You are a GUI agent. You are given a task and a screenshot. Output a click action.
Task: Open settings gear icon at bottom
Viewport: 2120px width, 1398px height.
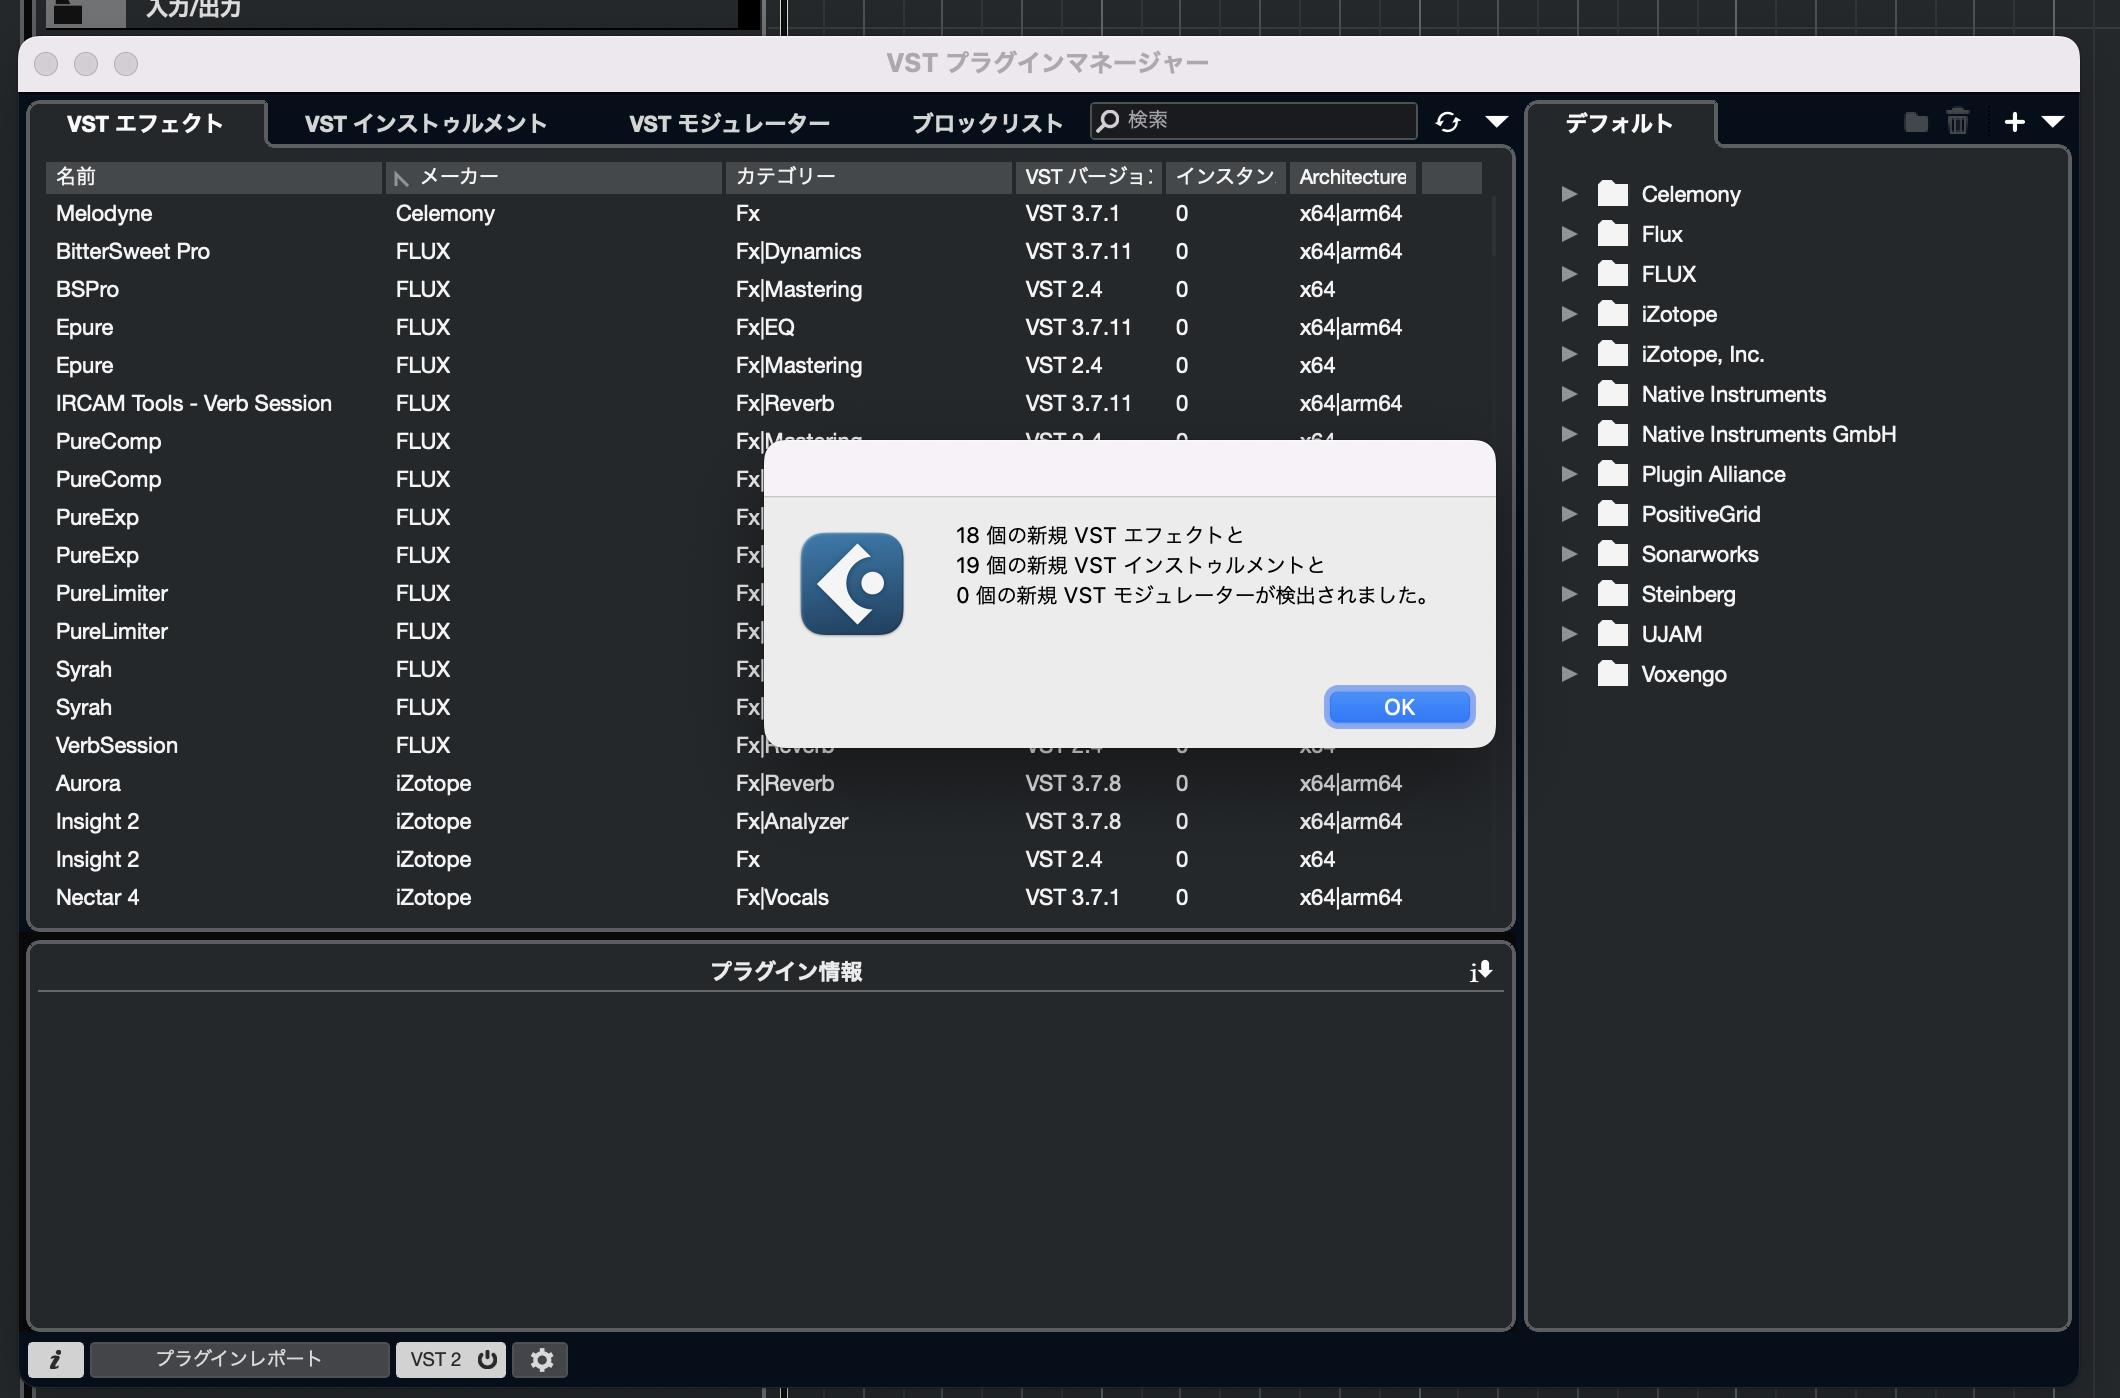(x=541, y=1359)
